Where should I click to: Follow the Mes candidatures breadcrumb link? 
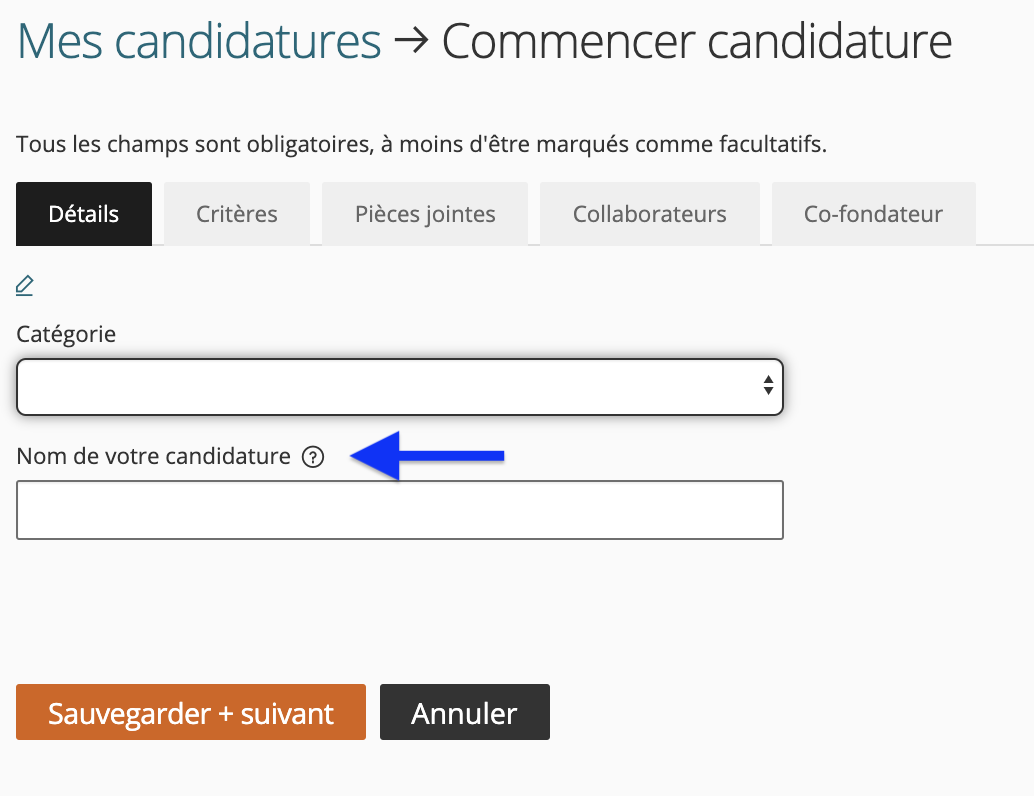[198, 42]
